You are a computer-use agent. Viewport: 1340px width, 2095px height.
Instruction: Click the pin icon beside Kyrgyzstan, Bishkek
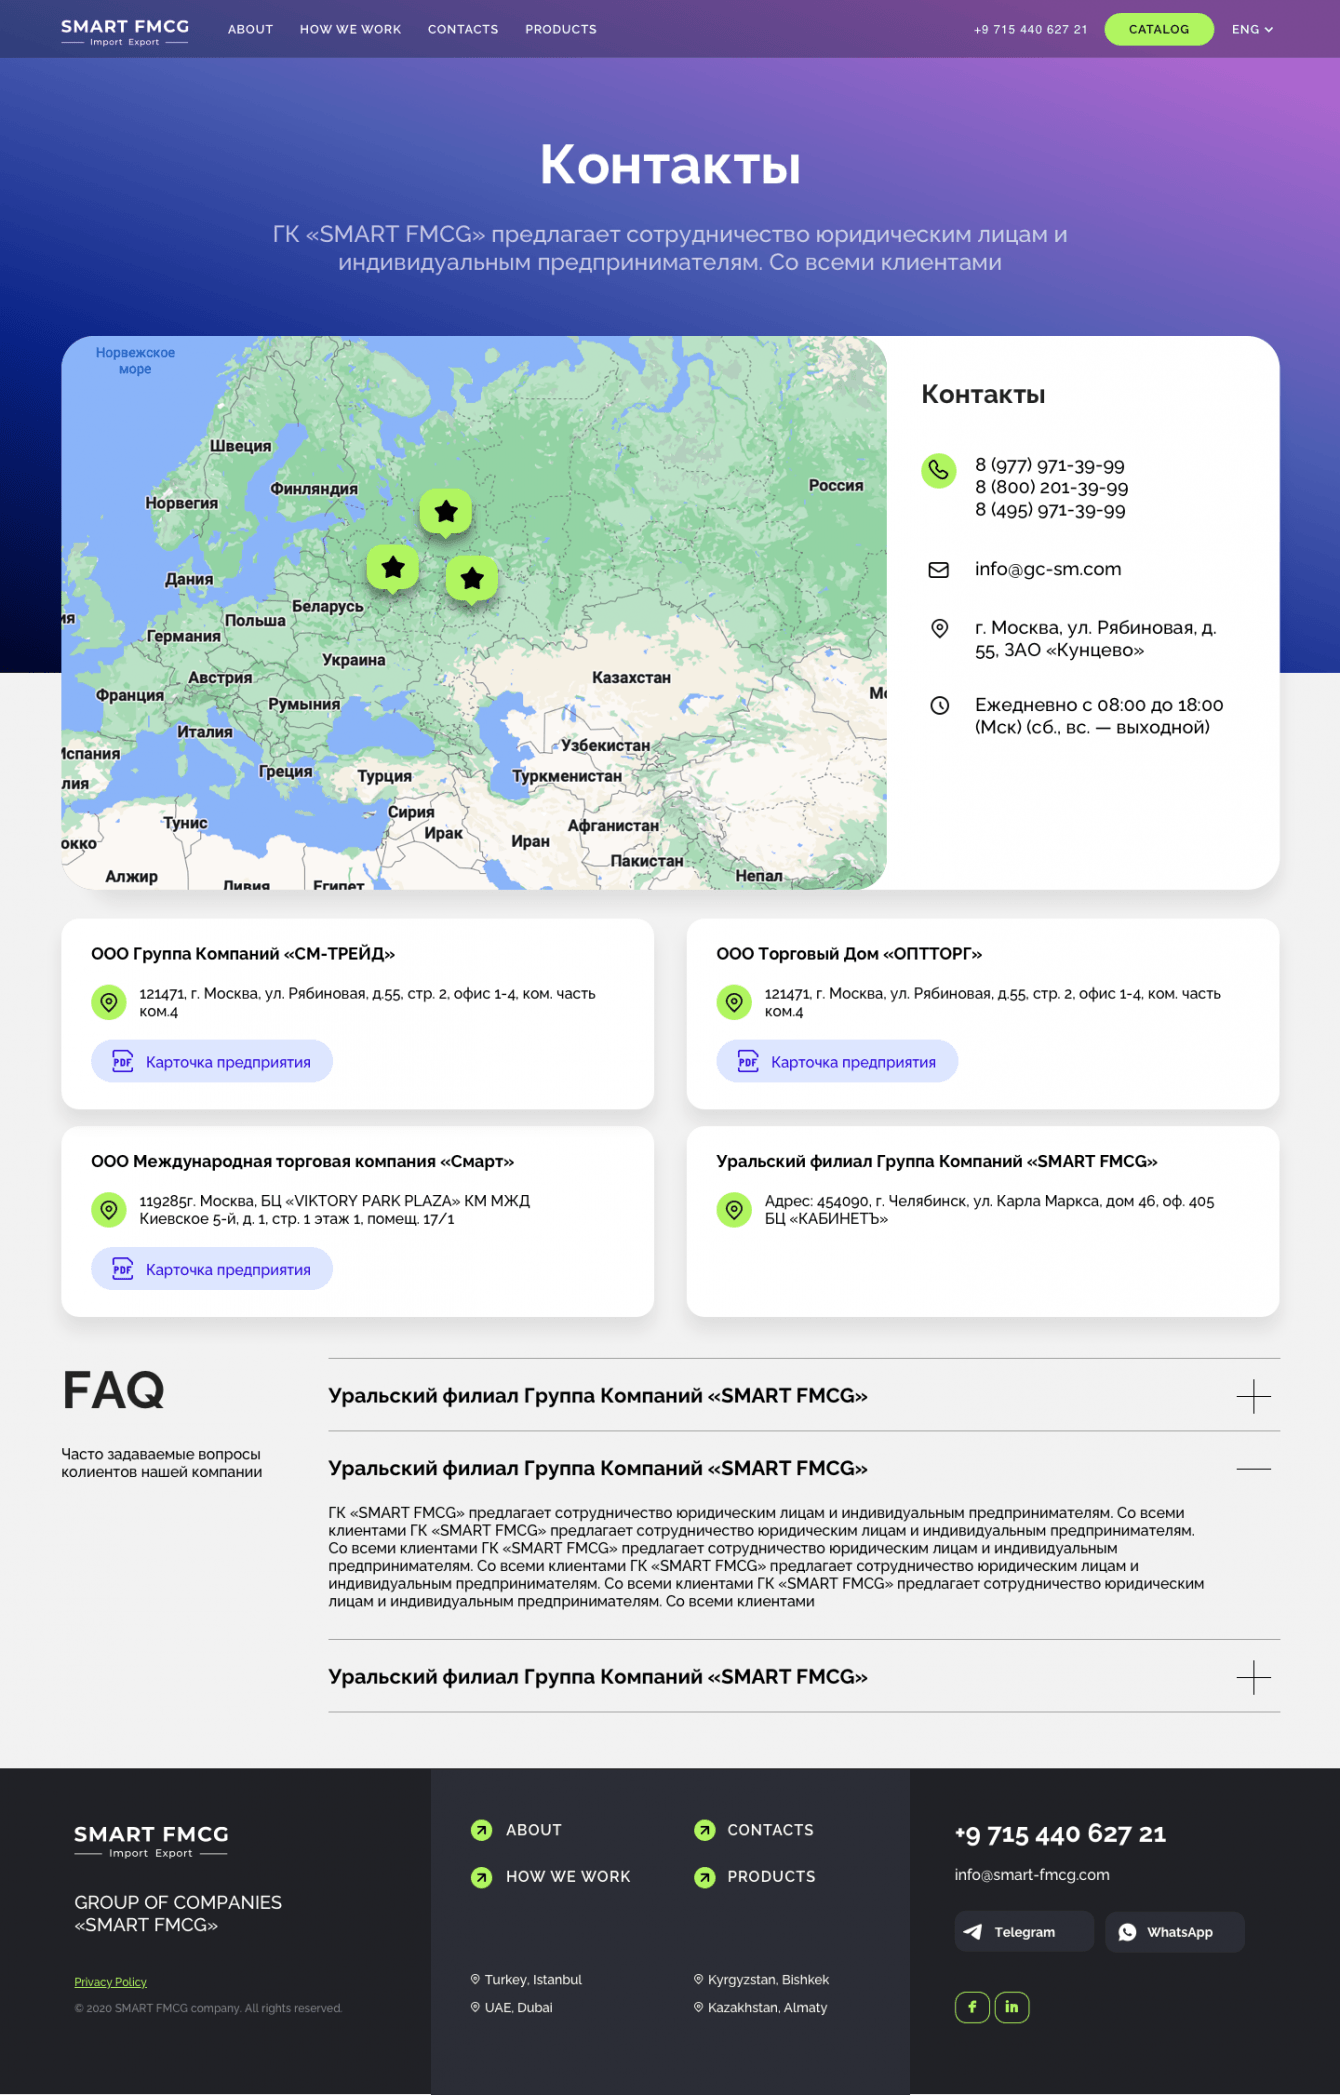(x=699, y=1979)
